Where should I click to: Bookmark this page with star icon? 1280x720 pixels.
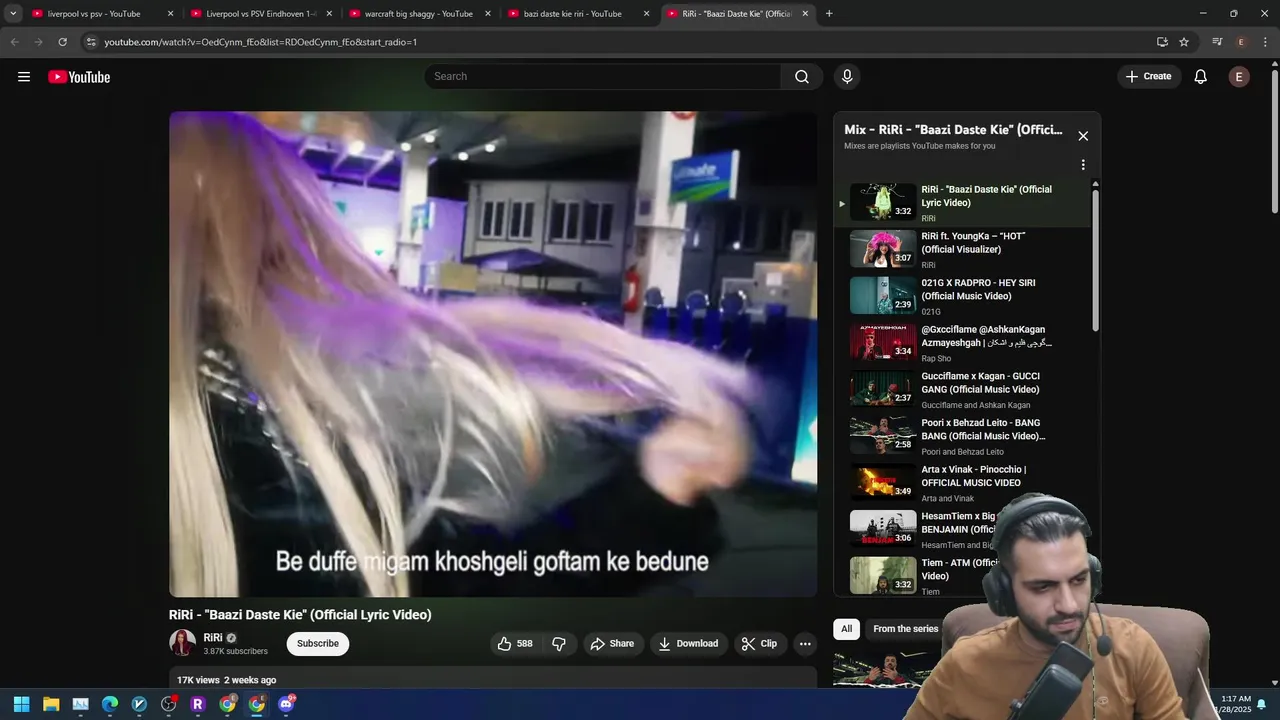[x=1184, y=42]
